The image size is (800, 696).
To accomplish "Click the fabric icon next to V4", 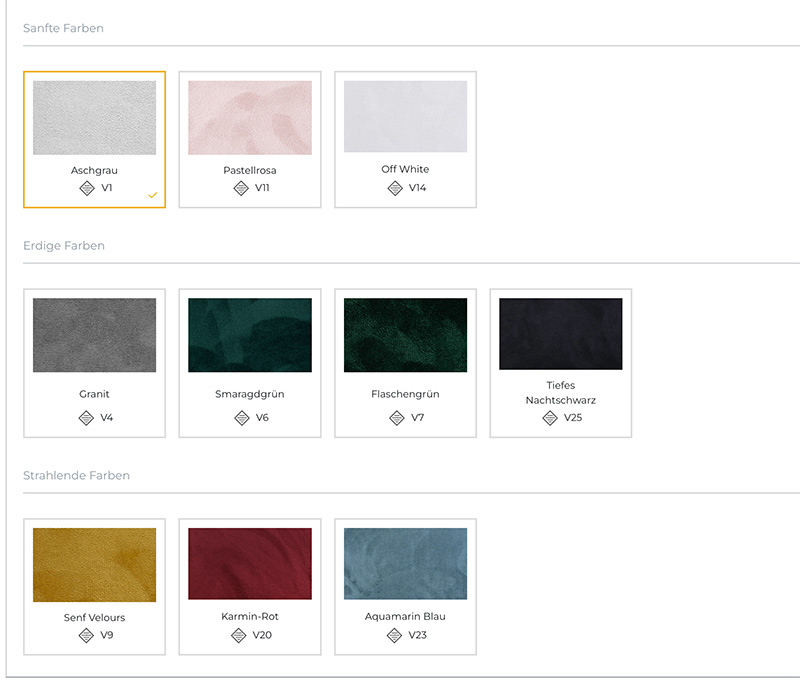I will tap(86, 418).
